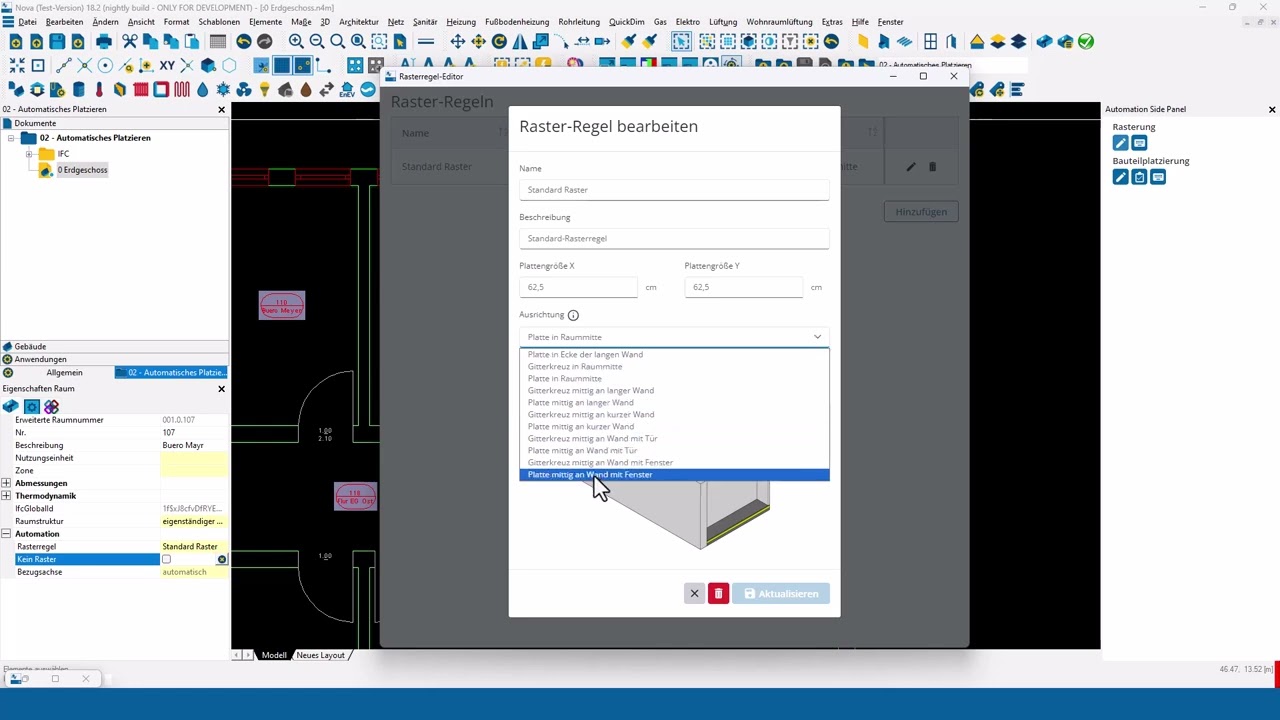Click the thermometer icon in the third toolbar row

coord(99,90)
